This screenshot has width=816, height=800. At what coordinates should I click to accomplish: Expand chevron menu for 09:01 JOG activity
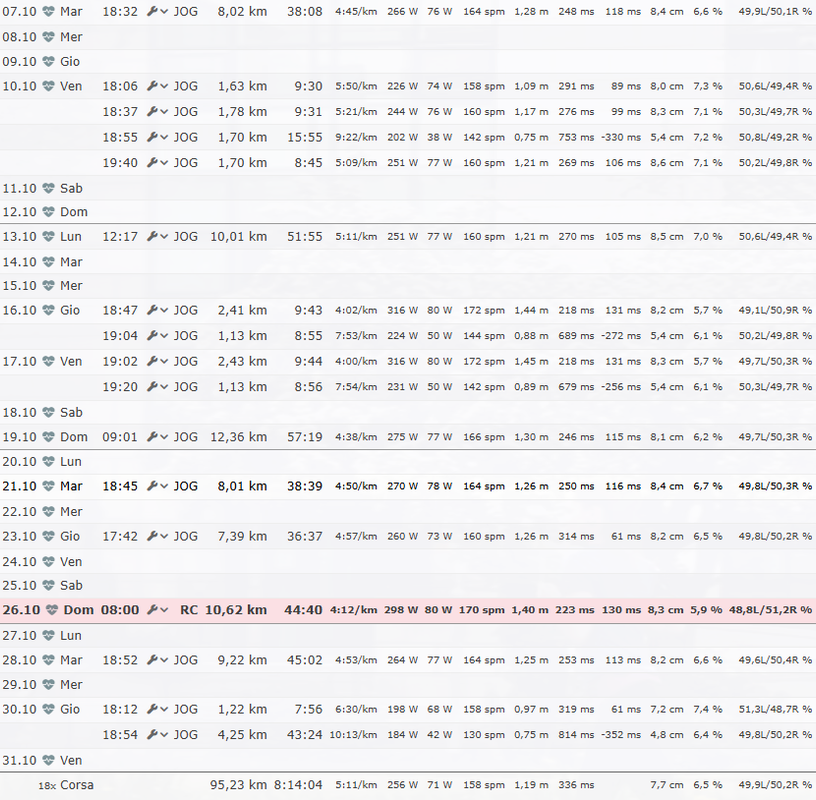[x=164, y=437]
